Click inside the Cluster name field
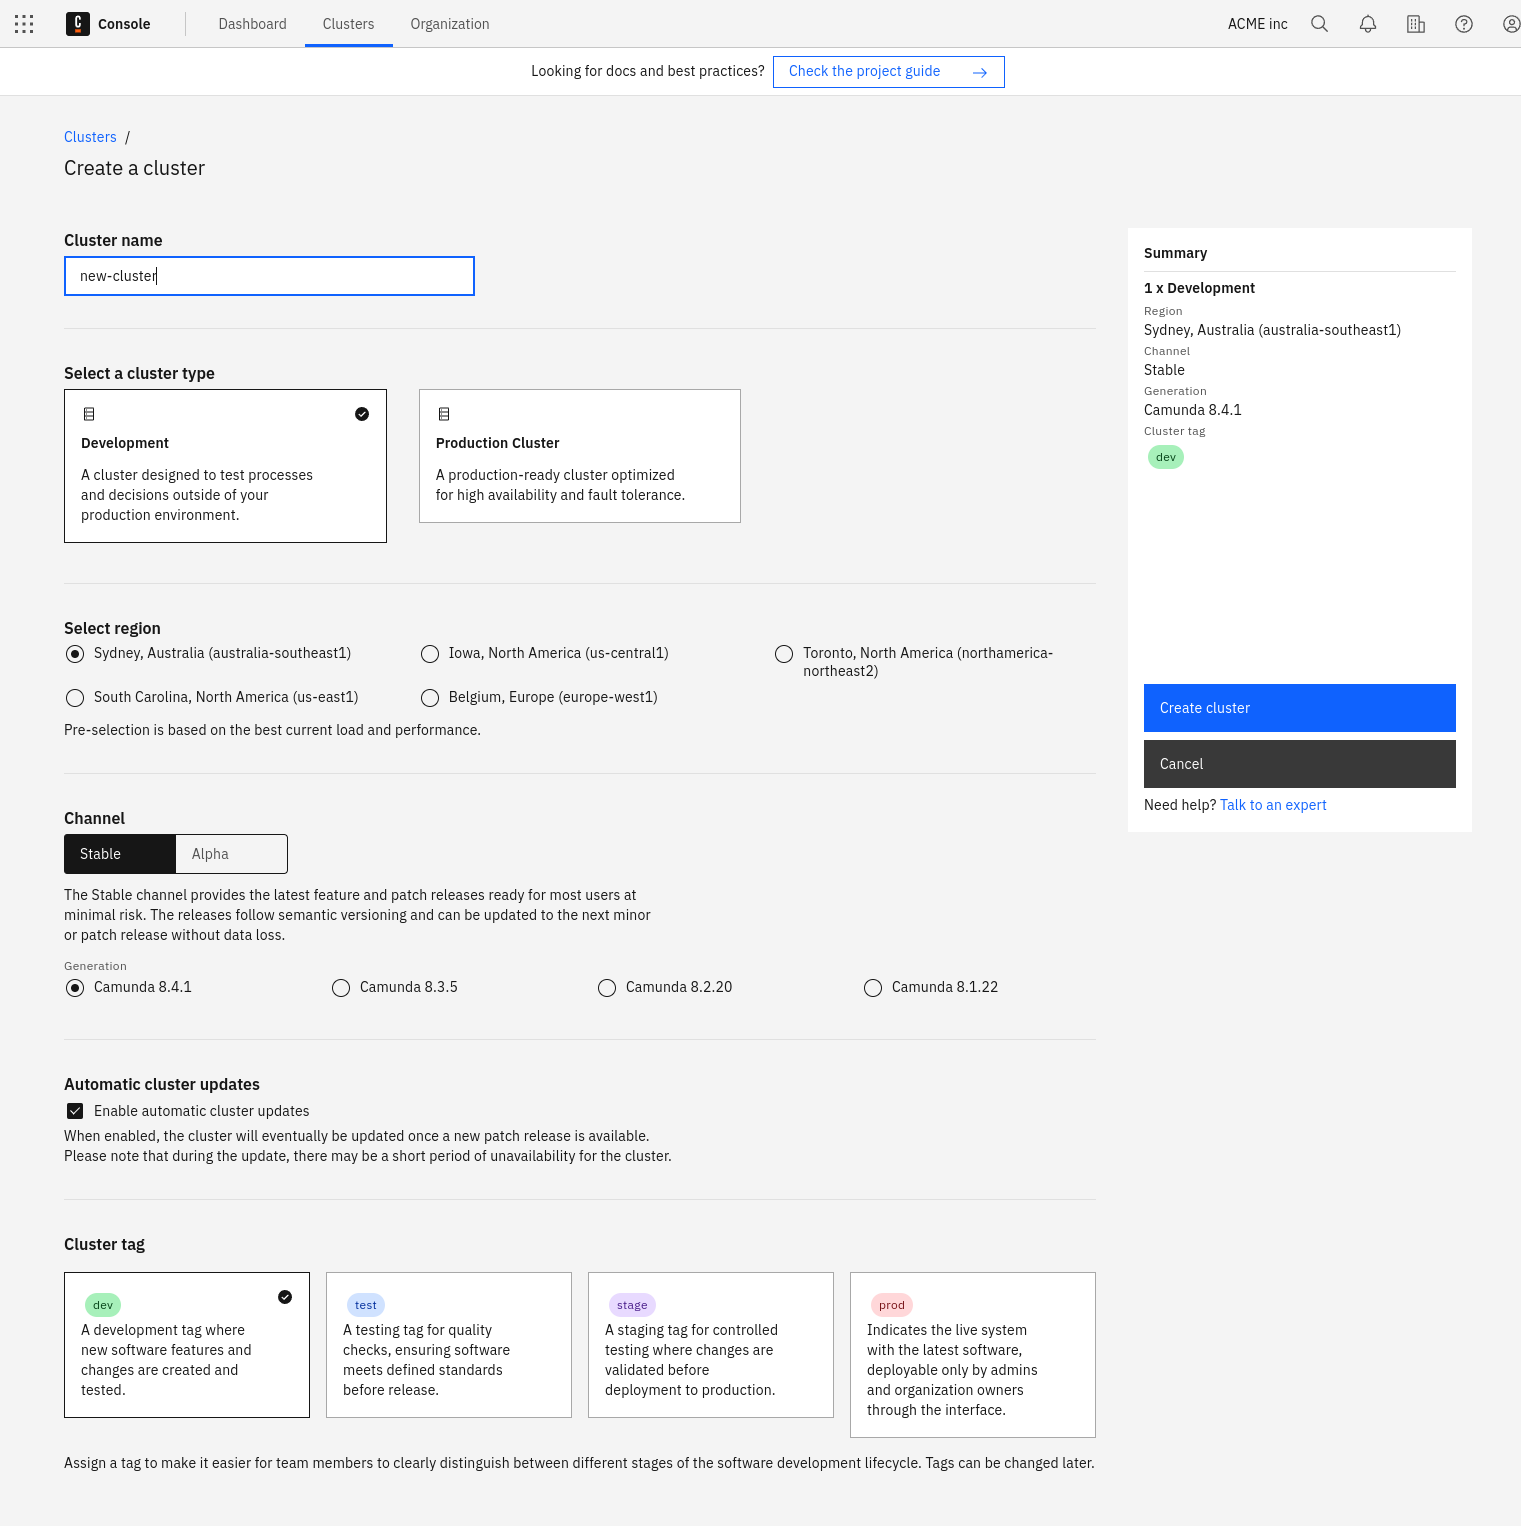Image resolution: width=1521 pixels, height=1526 pixels. click(268, 275)
